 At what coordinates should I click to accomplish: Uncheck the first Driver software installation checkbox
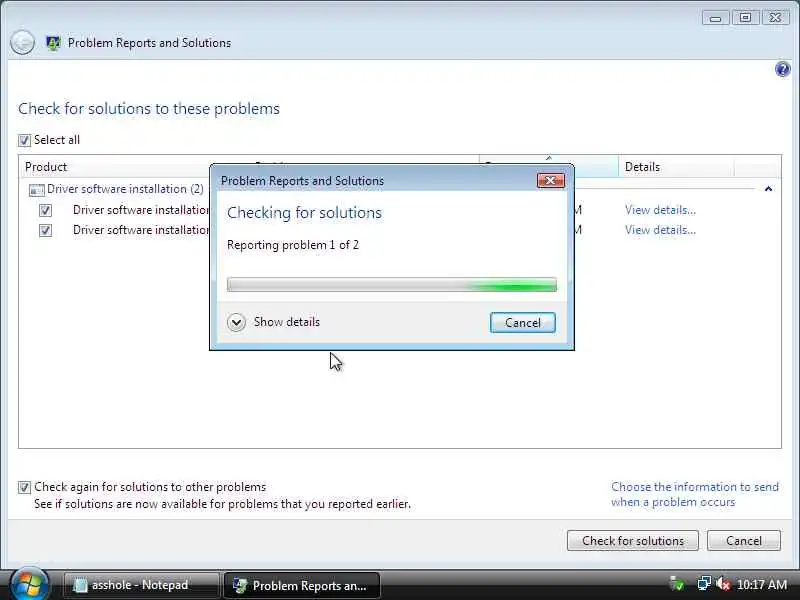click(x=45, y=210)
